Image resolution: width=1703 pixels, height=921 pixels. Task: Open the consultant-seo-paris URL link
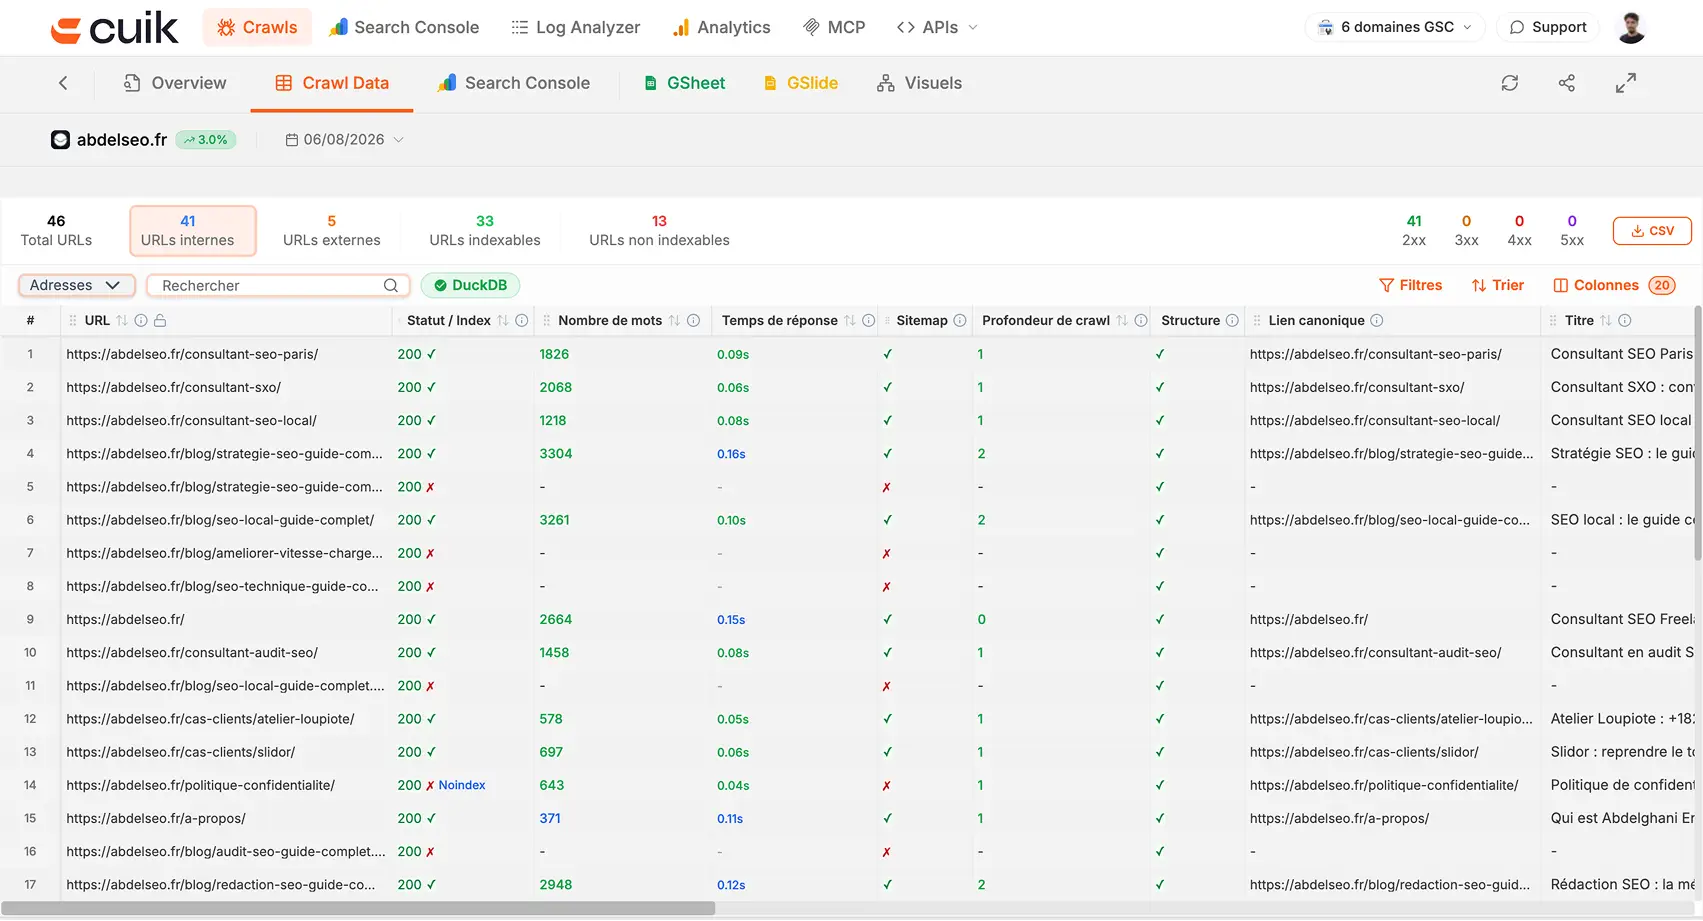192,354
